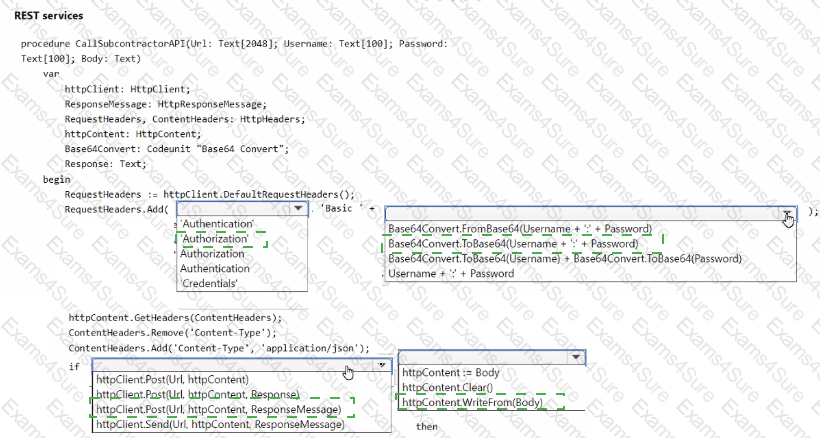Select the httpContent := Body option

(x=443, y=373)
